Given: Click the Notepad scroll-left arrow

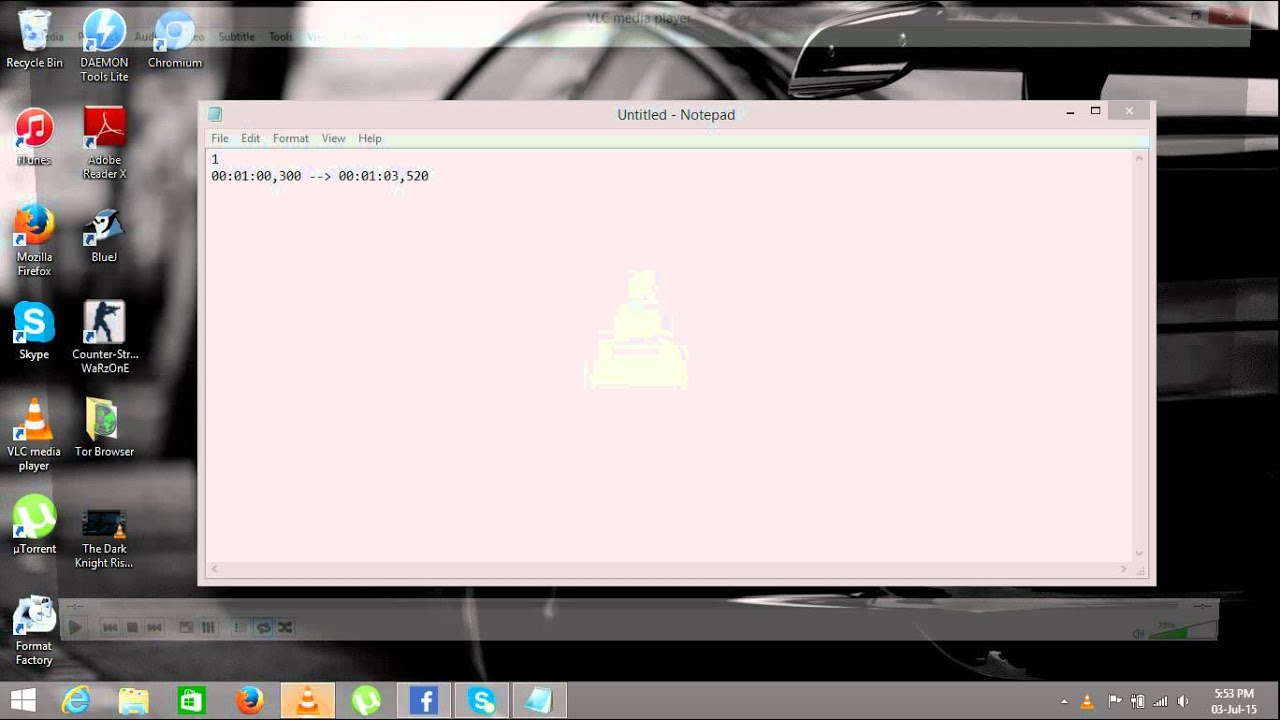Looking at the screenshot, I should click(214, 569).
